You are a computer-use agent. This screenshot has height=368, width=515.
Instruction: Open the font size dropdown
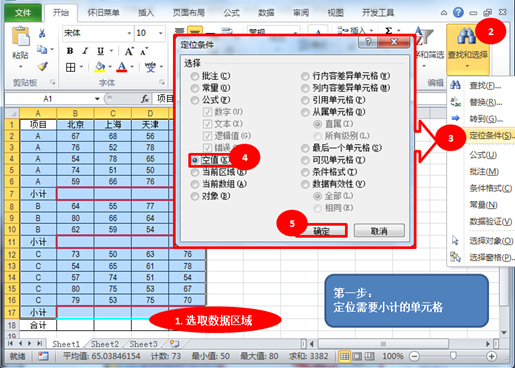[161, 33]
